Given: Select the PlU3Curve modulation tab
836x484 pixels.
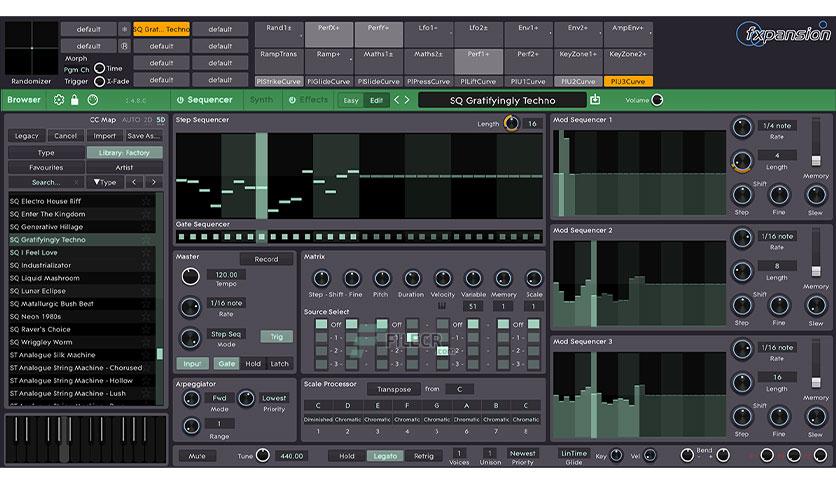Looking at the screenshot, I should pyautogui.click(x=628, y=82).
